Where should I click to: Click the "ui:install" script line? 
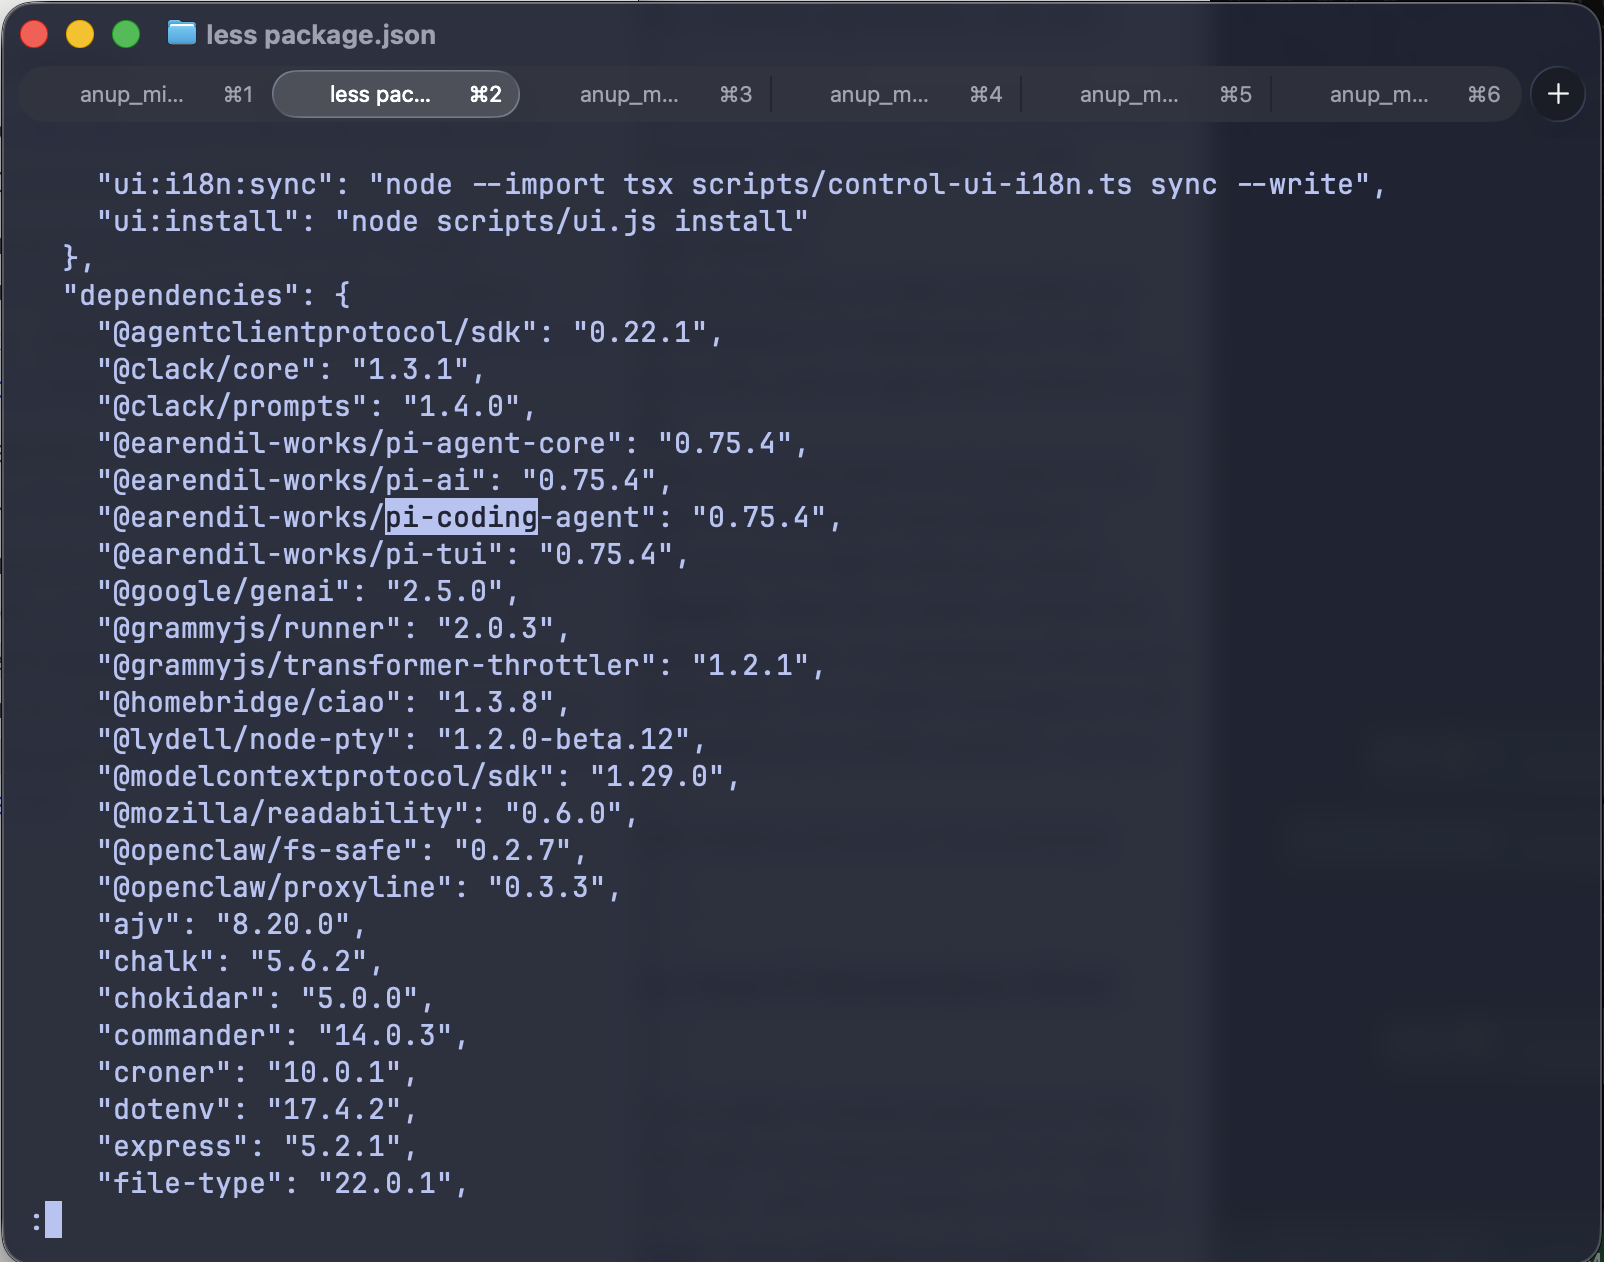pyautogui.click(x=452, y=221)
